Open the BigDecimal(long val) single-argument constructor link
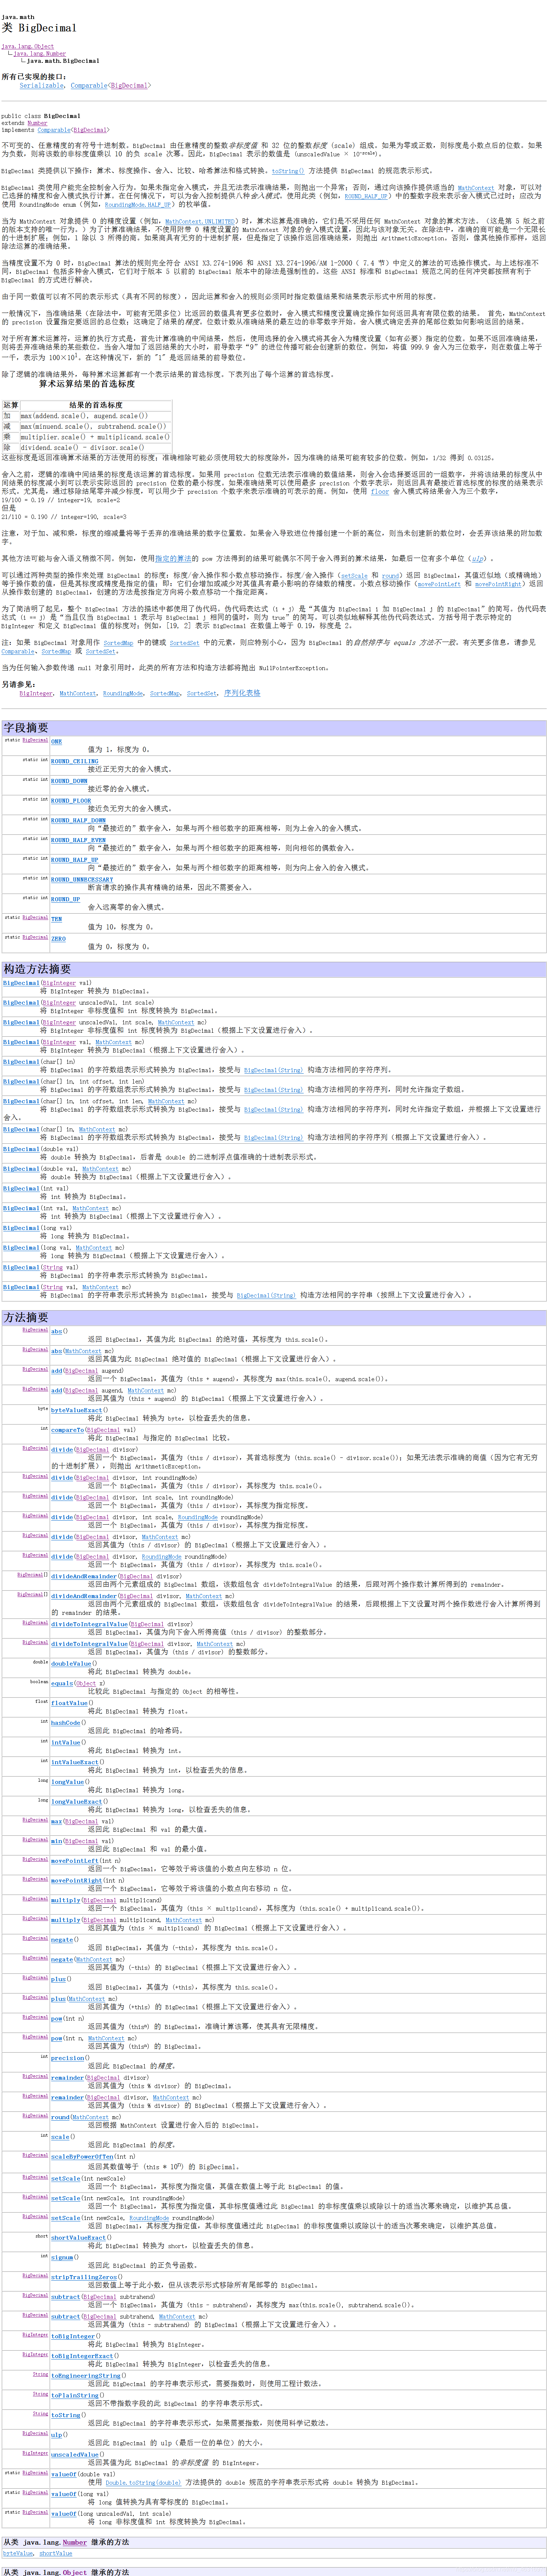 pos(20,1228)
